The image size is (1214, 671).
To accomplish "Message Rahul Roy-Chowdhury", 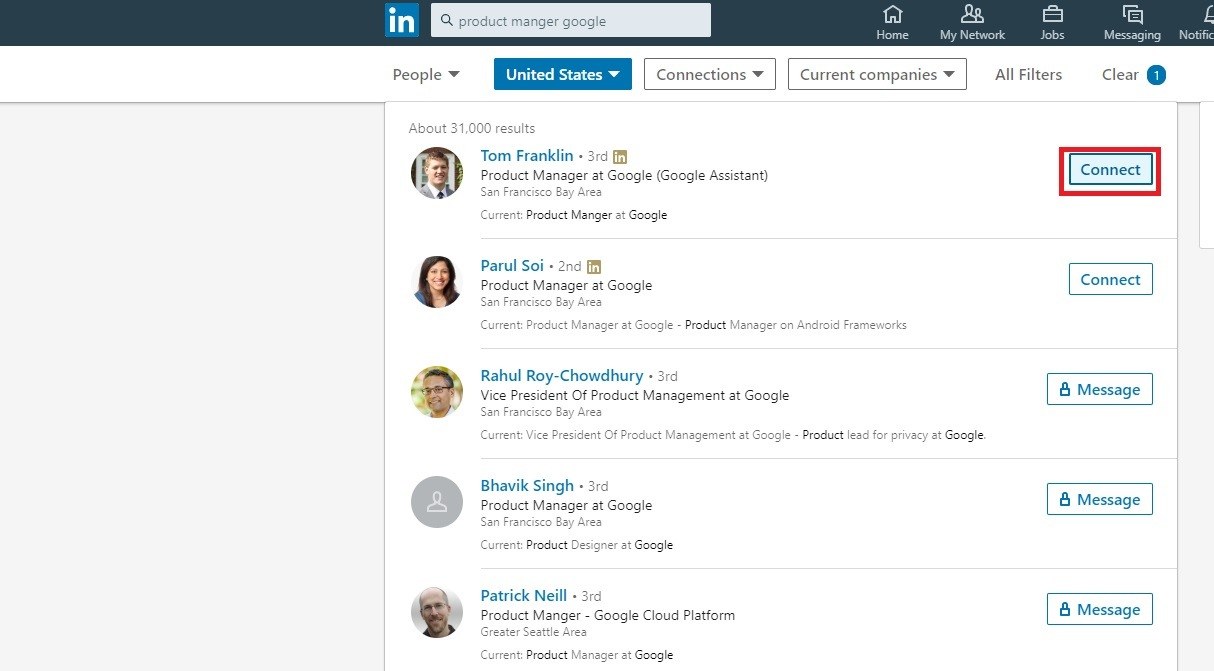I will coord(1099,390).
